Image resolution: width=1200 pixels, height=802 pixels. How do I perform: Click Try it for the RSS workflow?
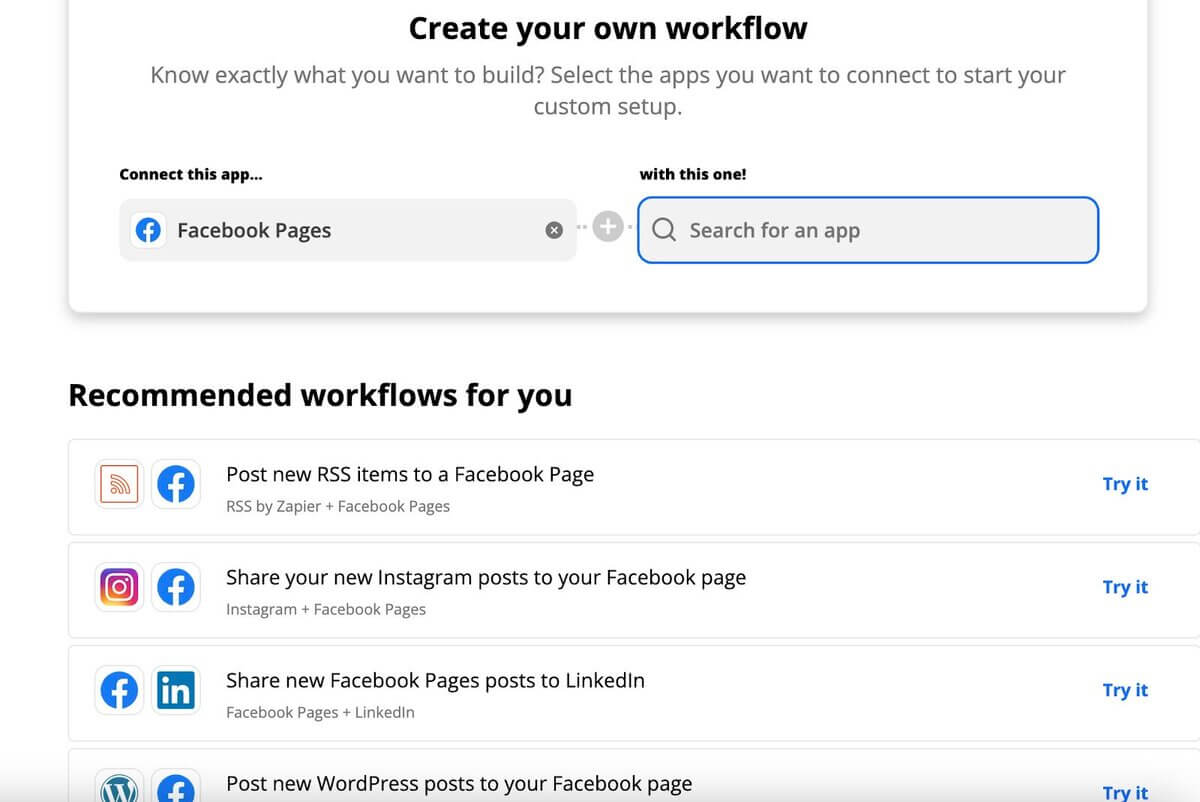(1124, 484)
